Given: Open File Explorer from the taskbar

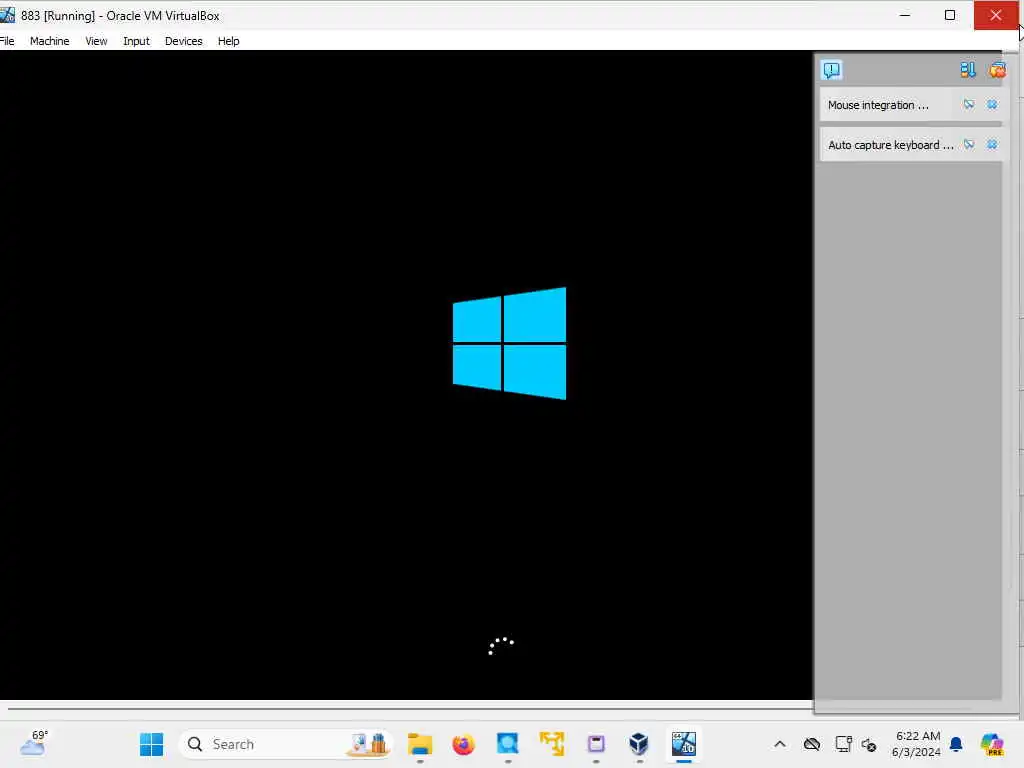Looking at the screenshot, I should [420, 744].
